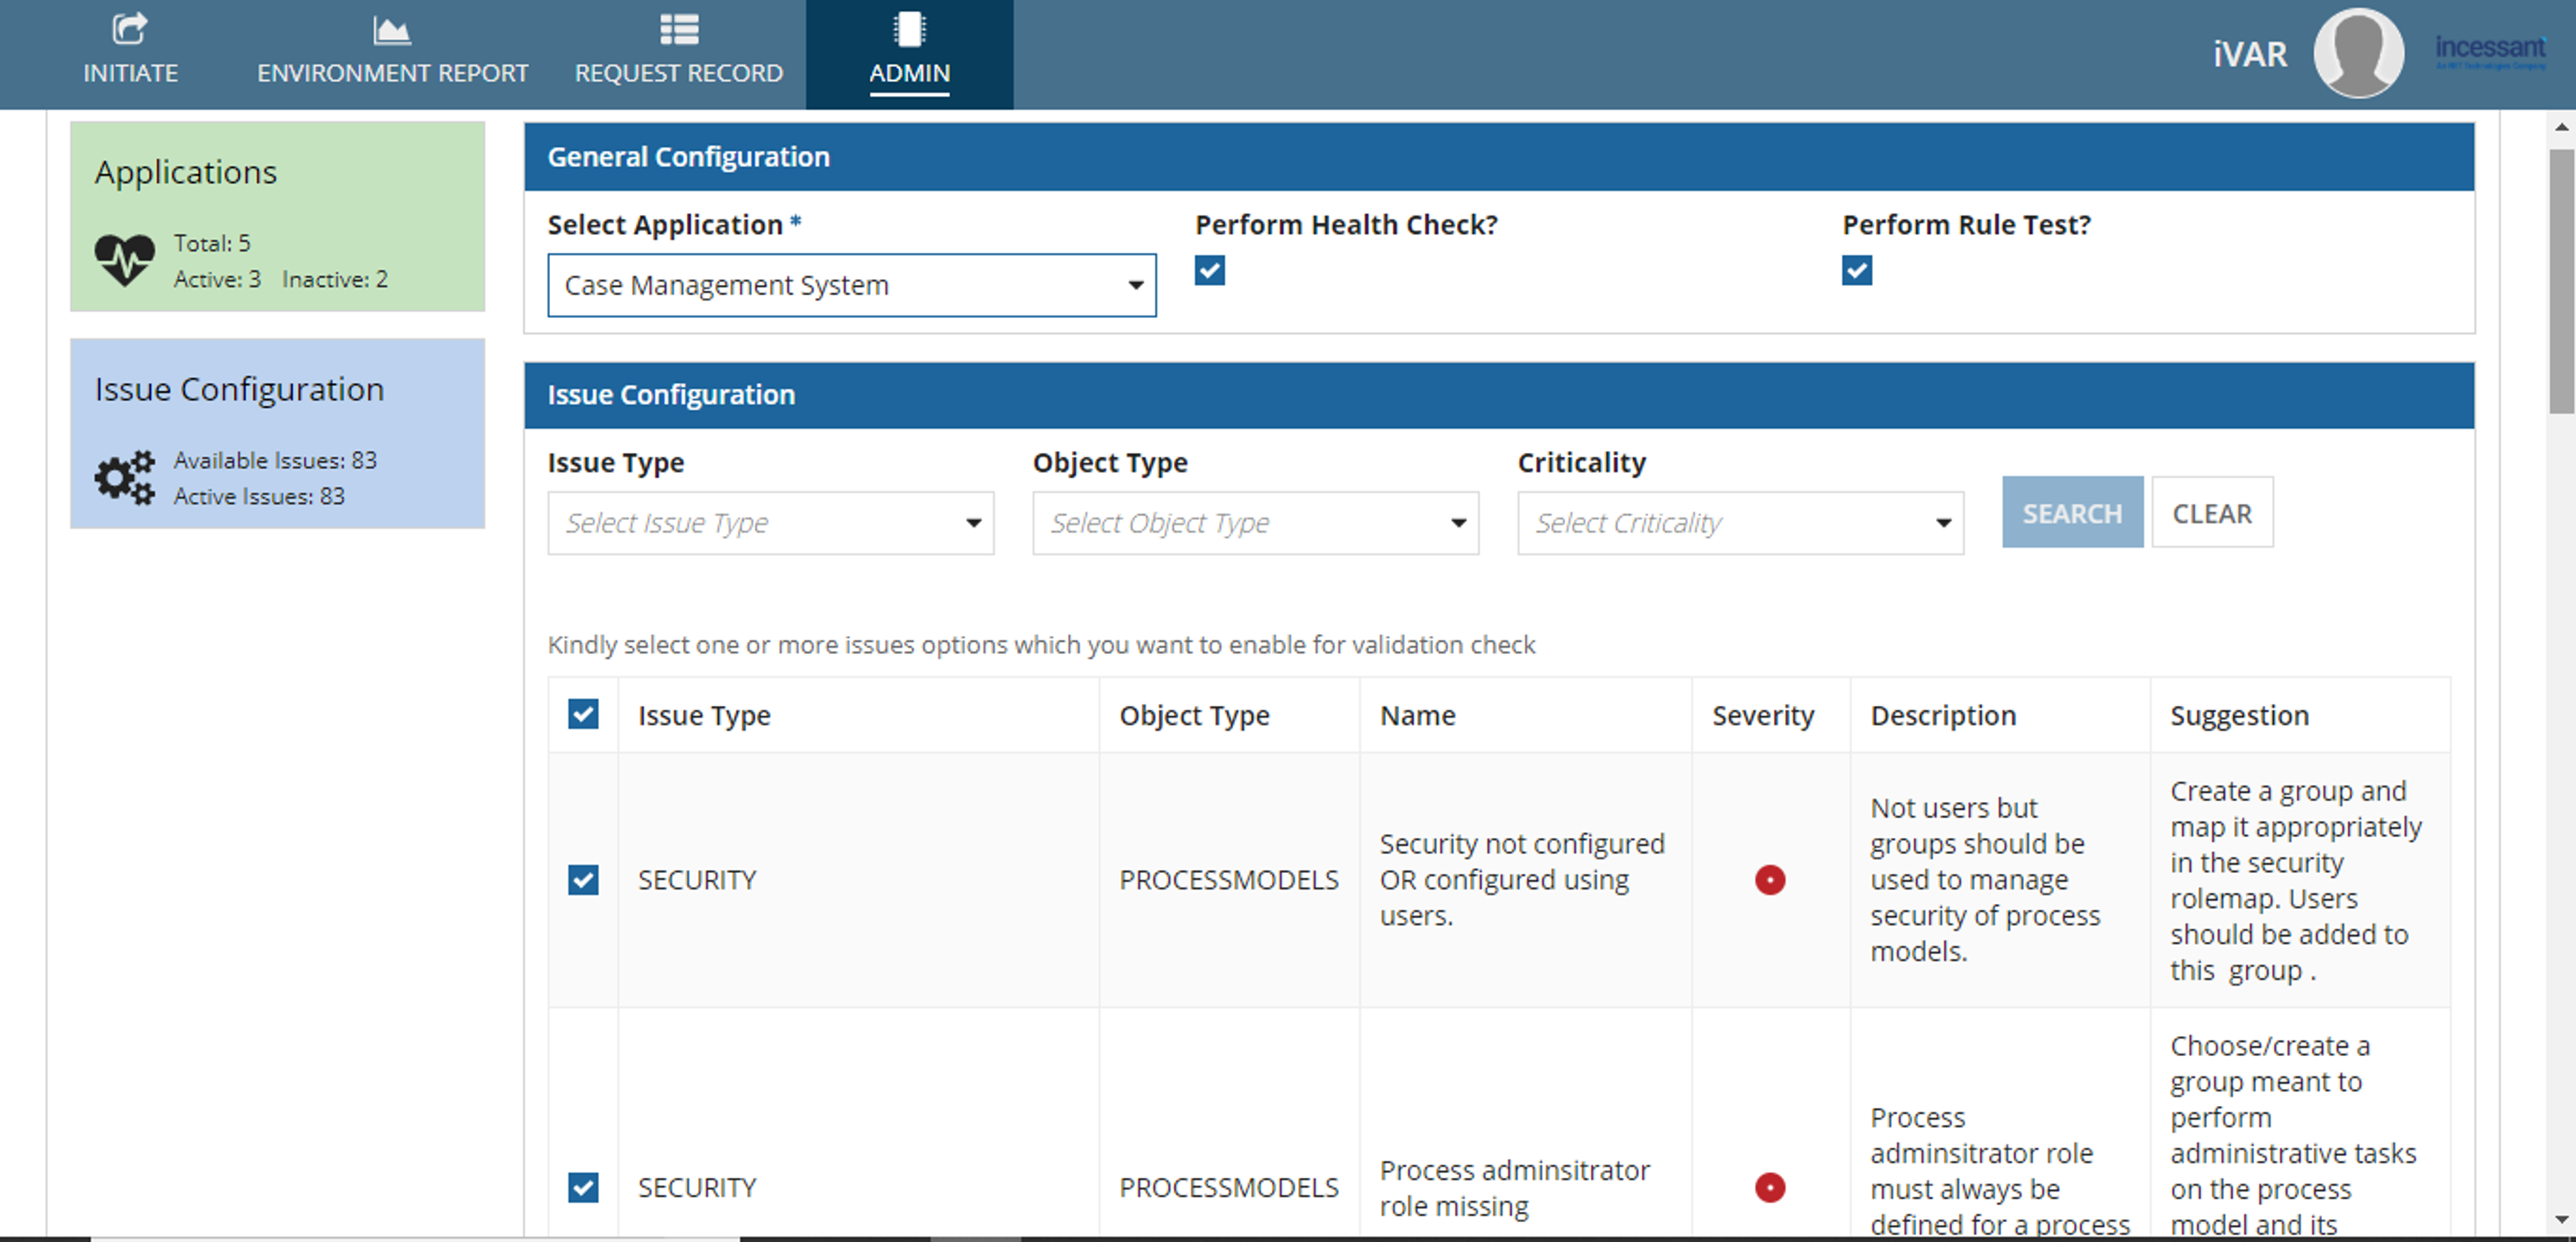This screenshot has width=2576, height=1242.
Task: Click the Admin chip icon
Action: pyautogui.click(x=909, y=29)
